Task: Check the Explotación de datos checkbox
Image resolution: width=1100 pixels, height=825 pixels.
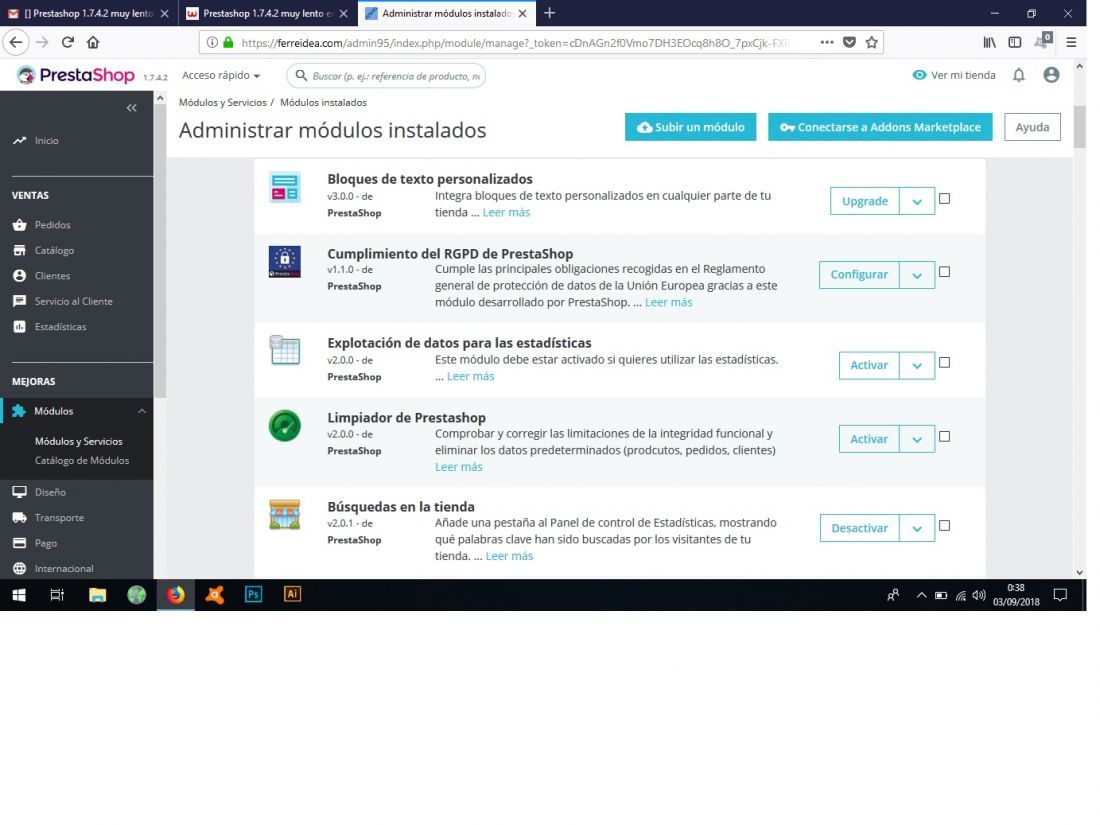Action: [x=945, y=363]
